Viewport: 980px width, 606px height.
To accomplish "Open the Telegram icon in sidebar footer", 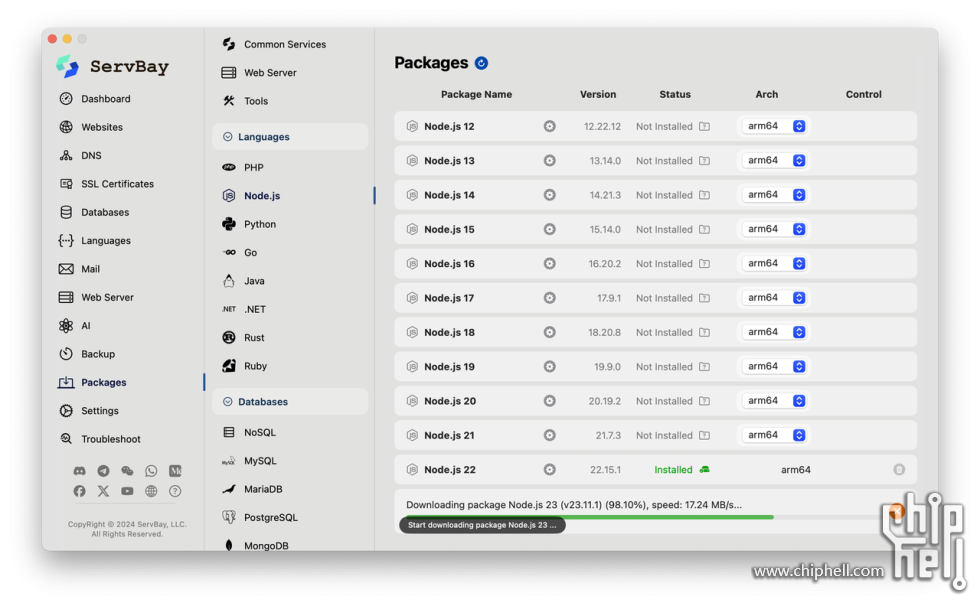I will [103, 471].
